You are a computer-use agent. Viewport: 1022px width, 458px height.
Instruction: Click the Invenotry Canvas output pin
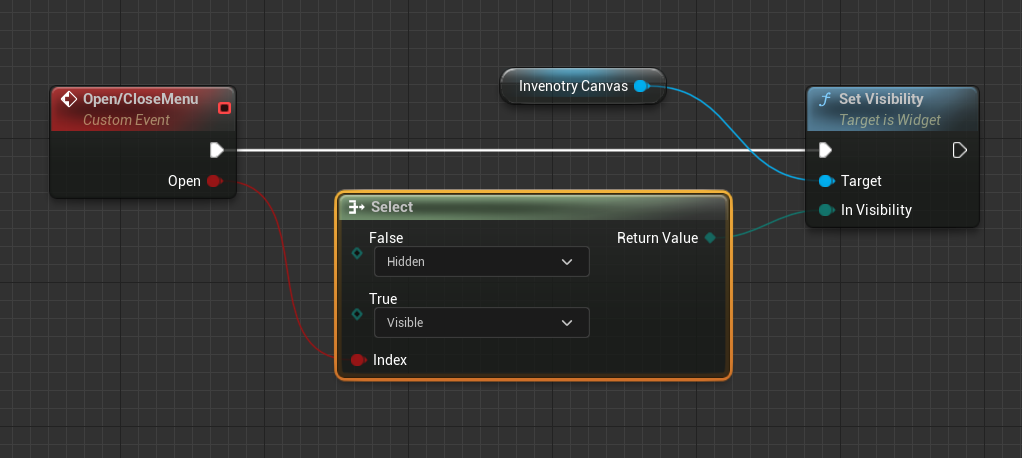click(x=641, y=86)
